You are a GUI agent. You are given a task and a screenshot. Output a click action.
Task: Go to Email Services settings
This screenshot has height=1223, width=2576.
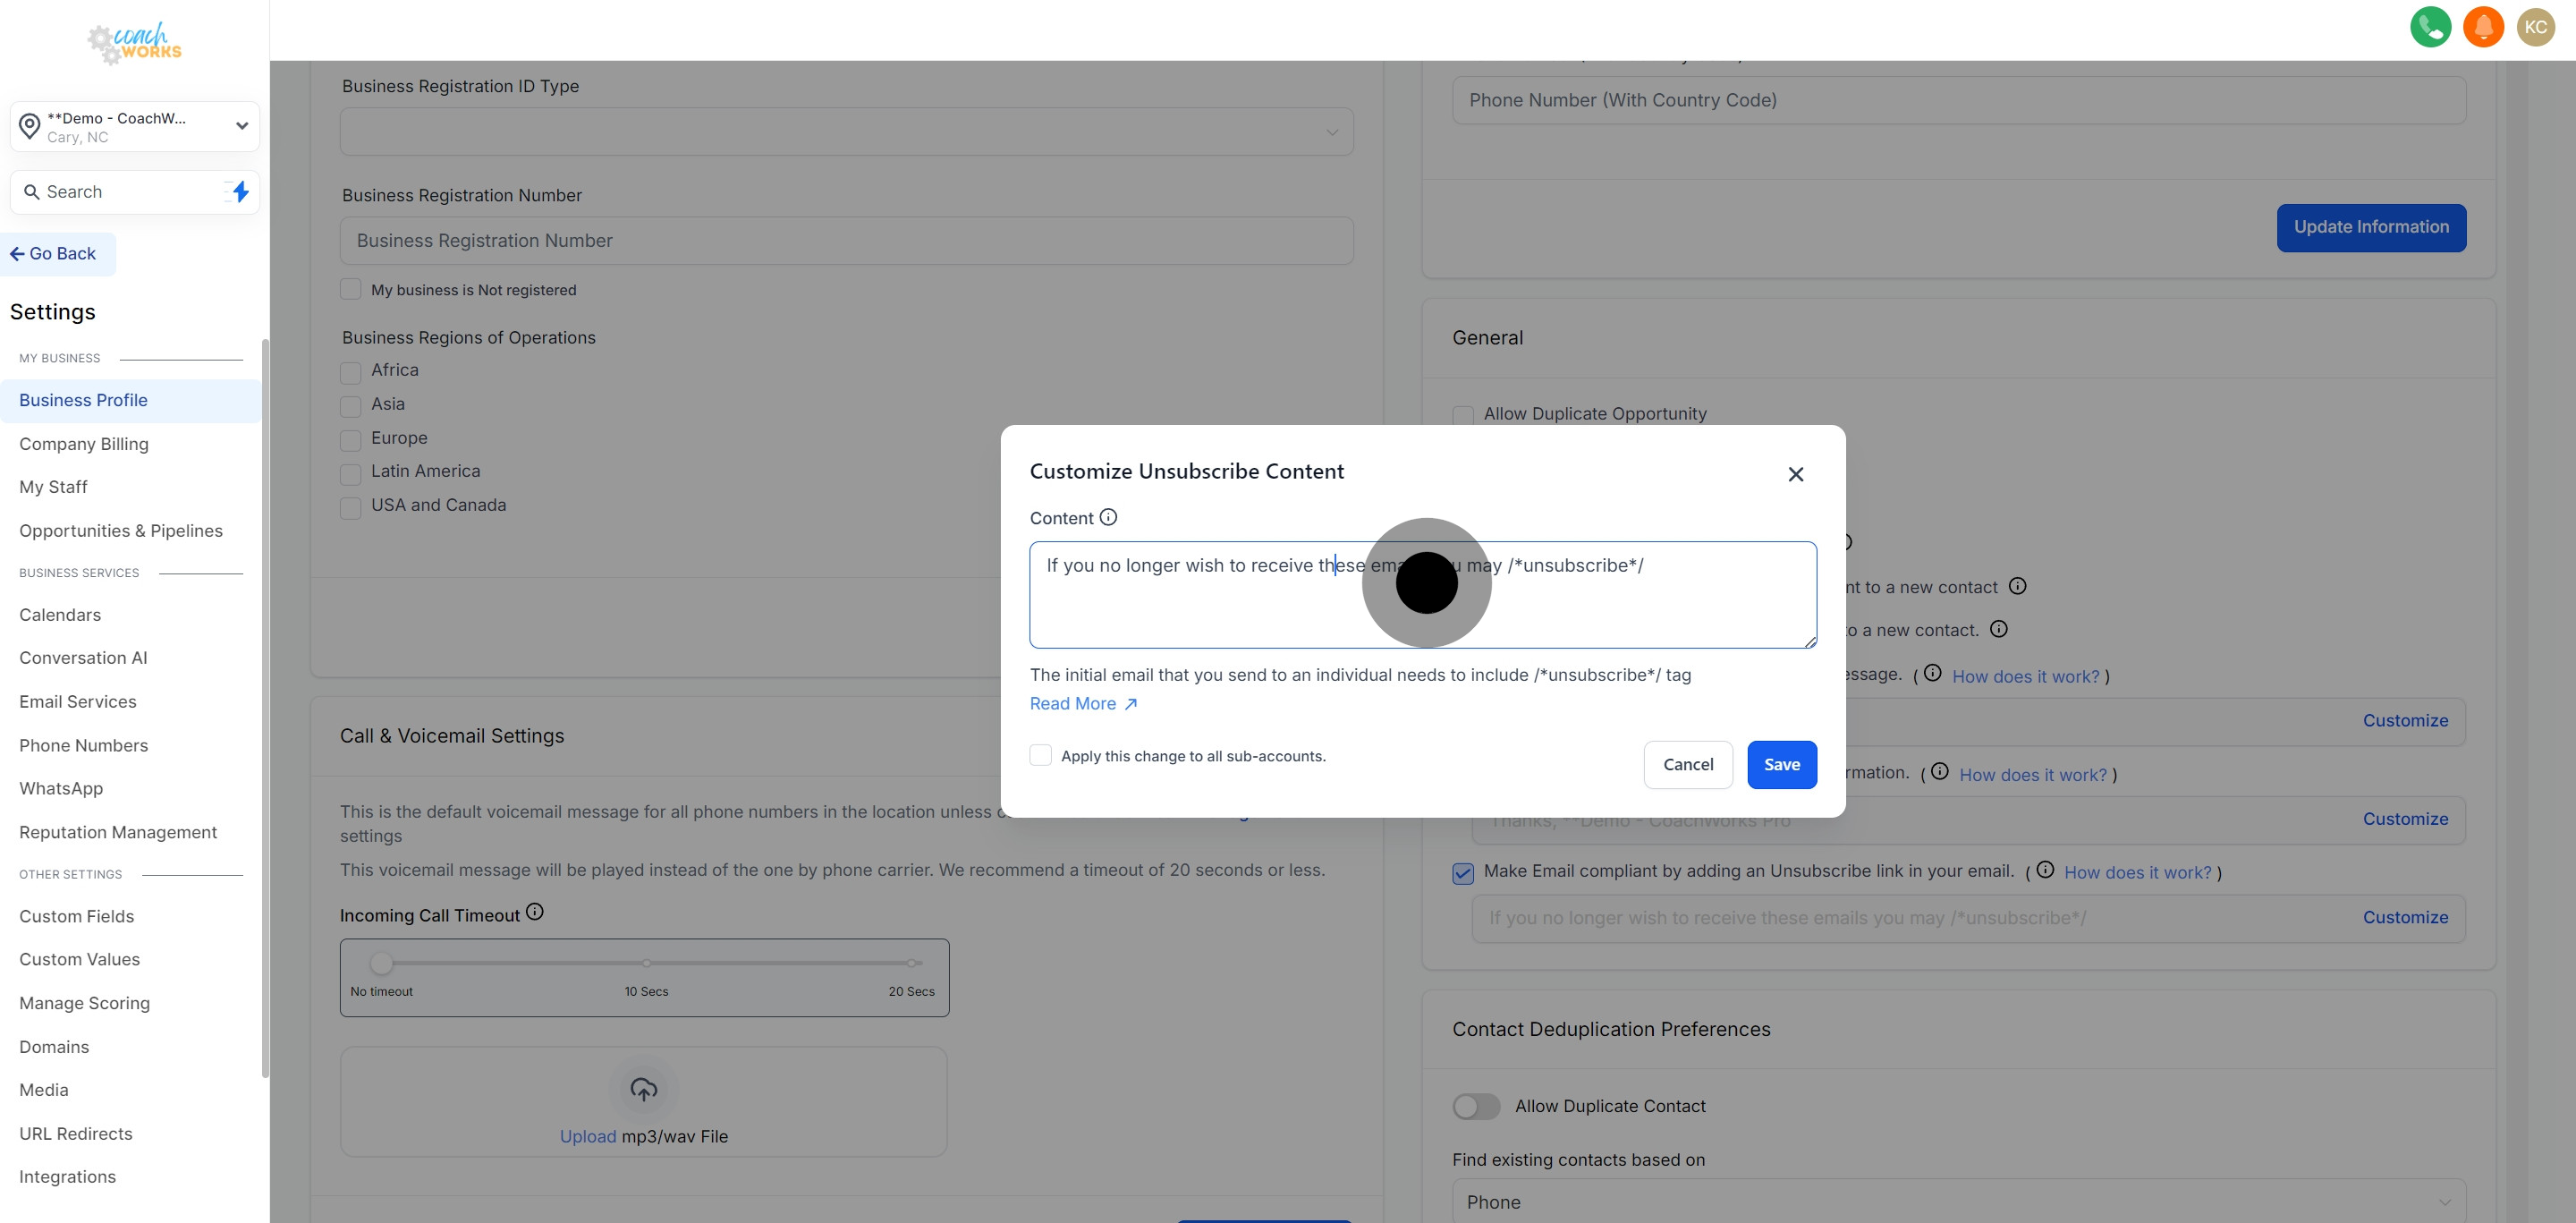78,702
